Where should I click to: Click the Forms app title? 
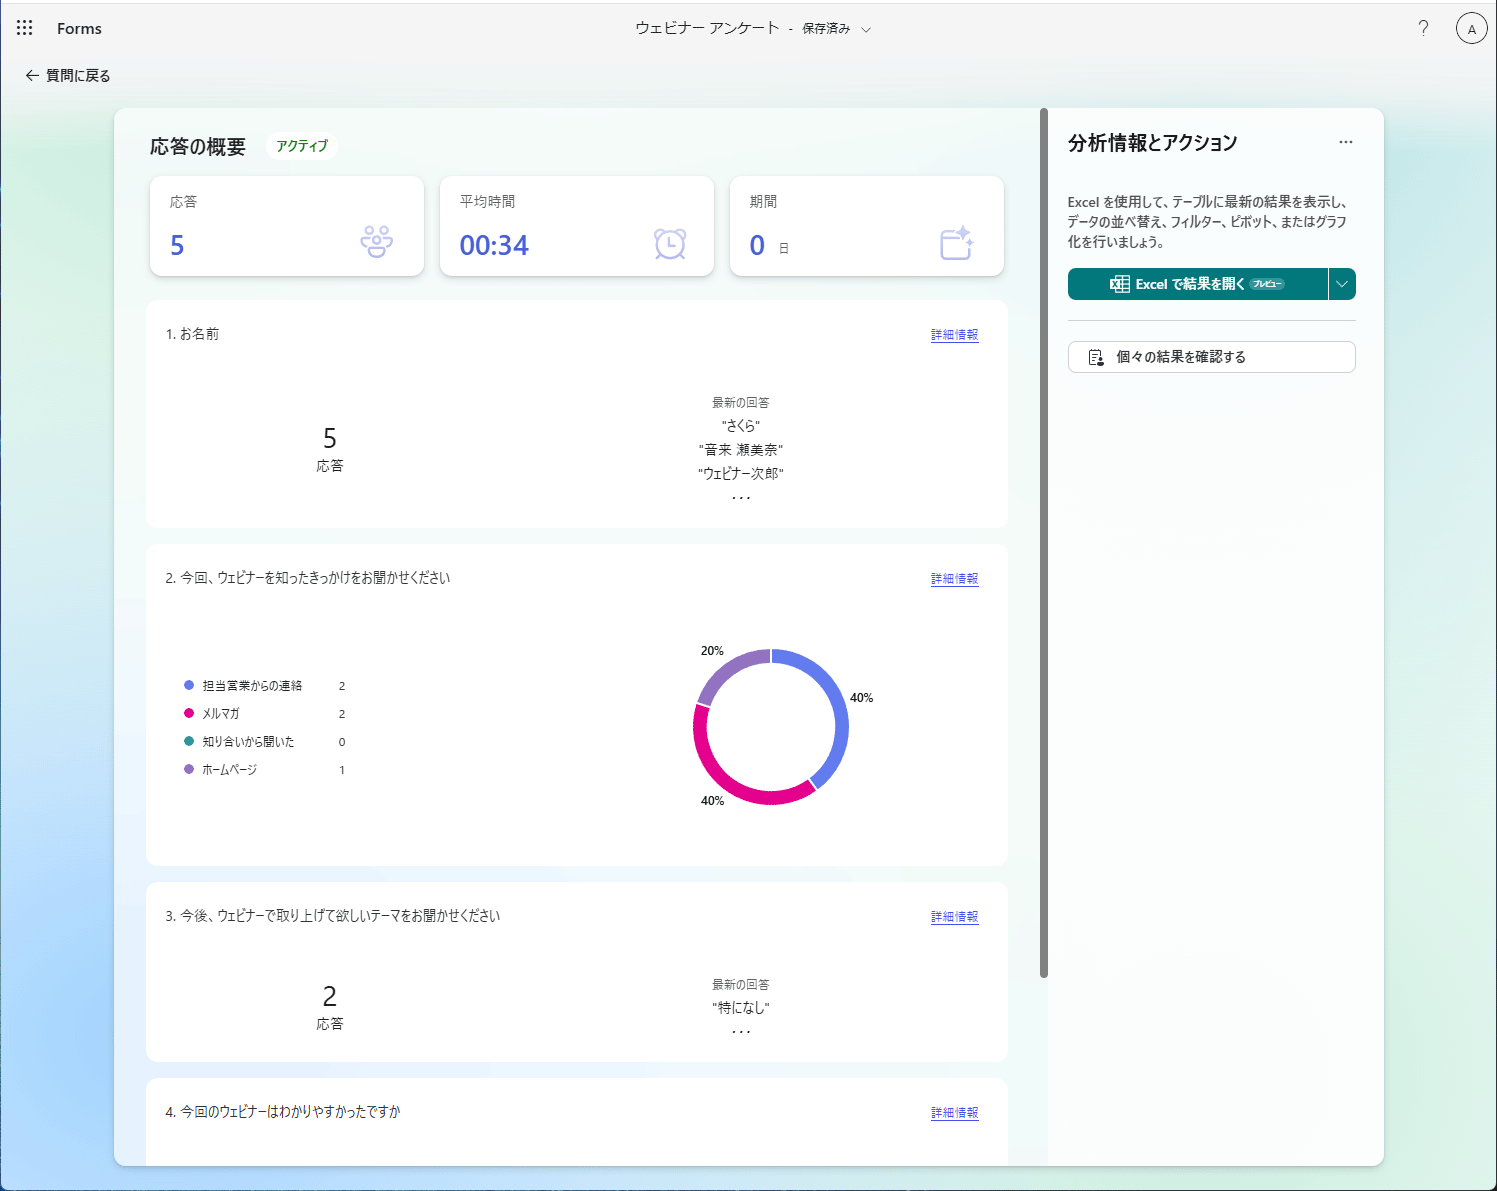pyautogui.click(x=79, y=29)
